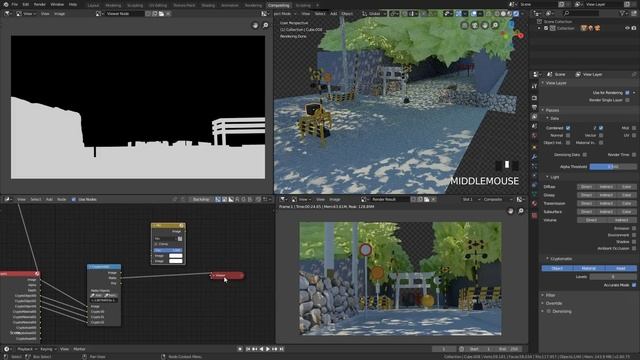Screen dimensions: 640x360
Task: Switch to the Rendering workspace tab
Action: click(253, 6)
